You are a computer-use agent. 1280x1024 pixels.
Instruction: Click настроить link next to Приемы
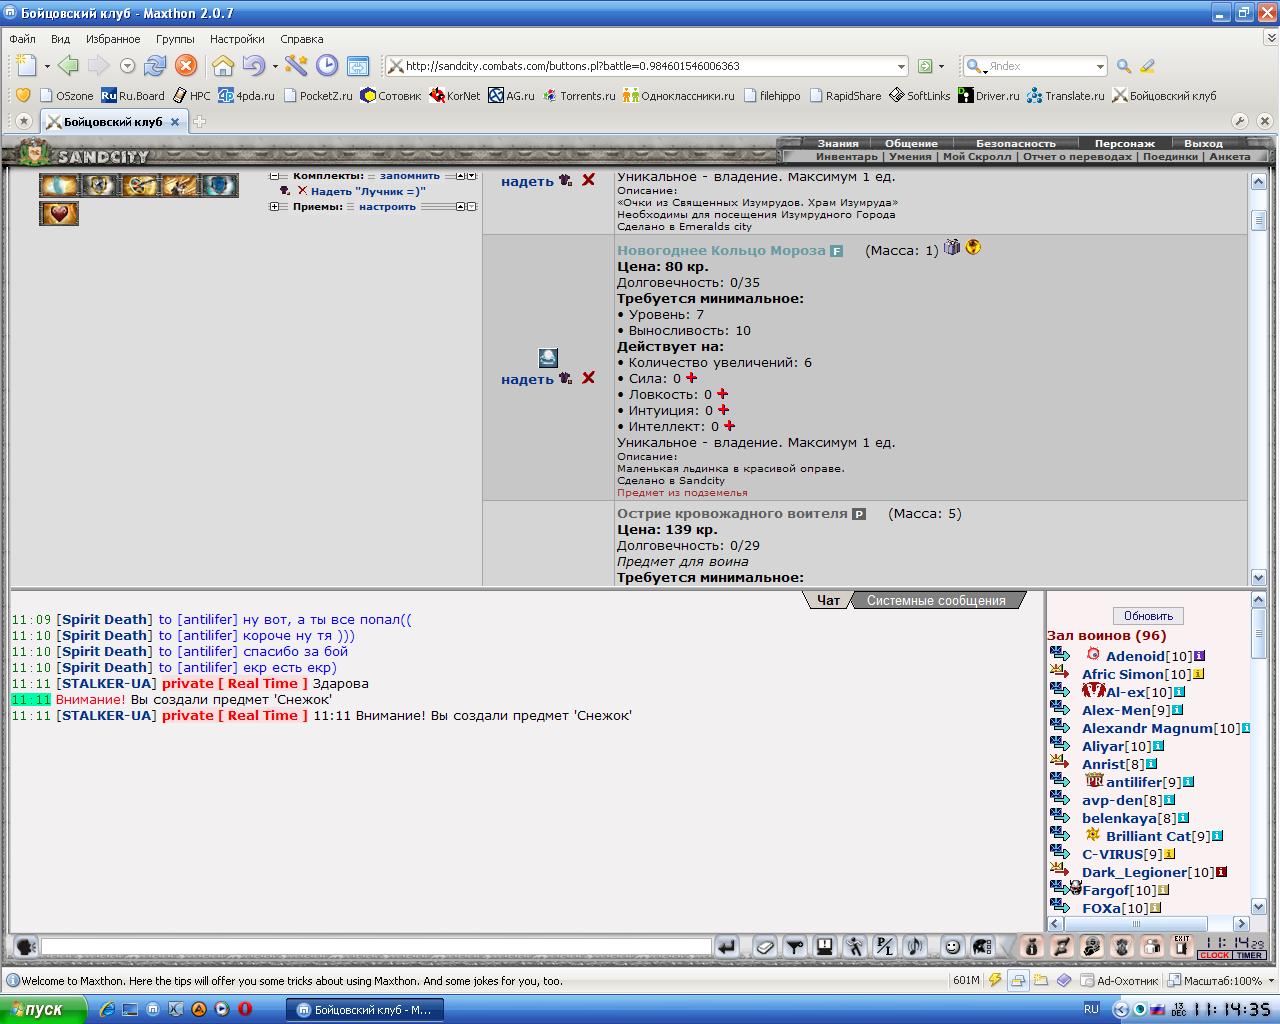click(387, 207)
